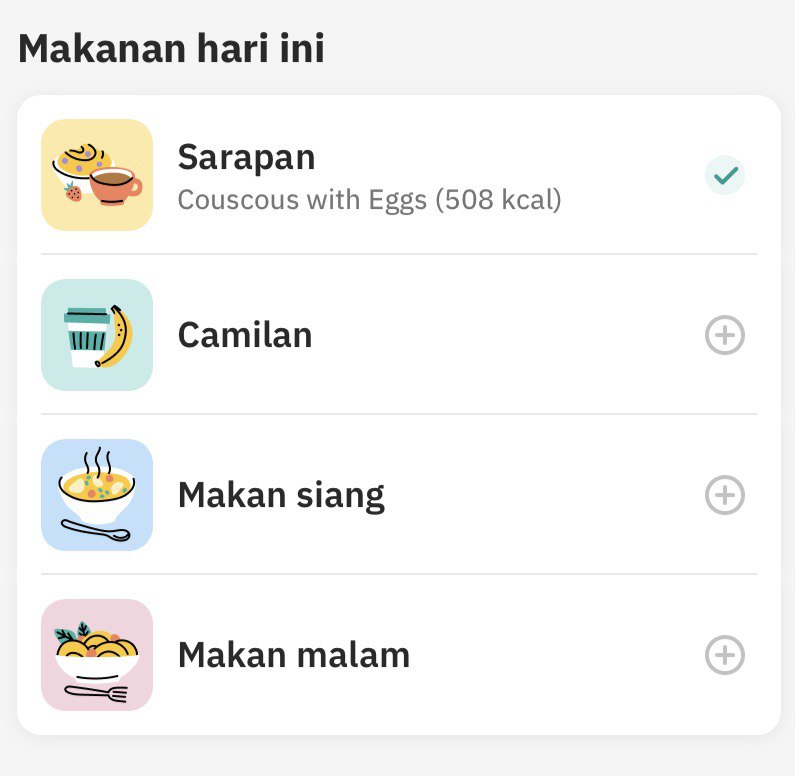
Task: Add dinner using Makan malam plus icon
Action: click(x=725, y=655)
